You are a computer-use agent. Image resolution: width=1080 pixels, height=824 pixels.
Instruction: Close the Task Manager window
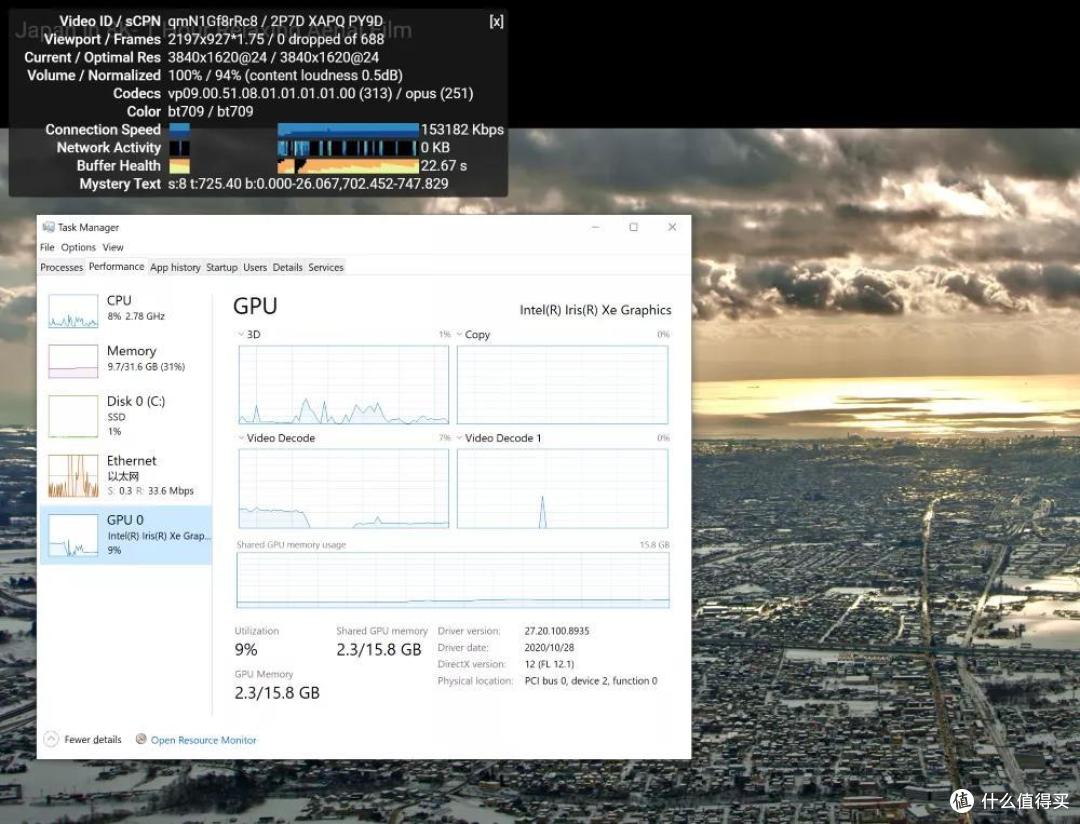click(672, 227)
